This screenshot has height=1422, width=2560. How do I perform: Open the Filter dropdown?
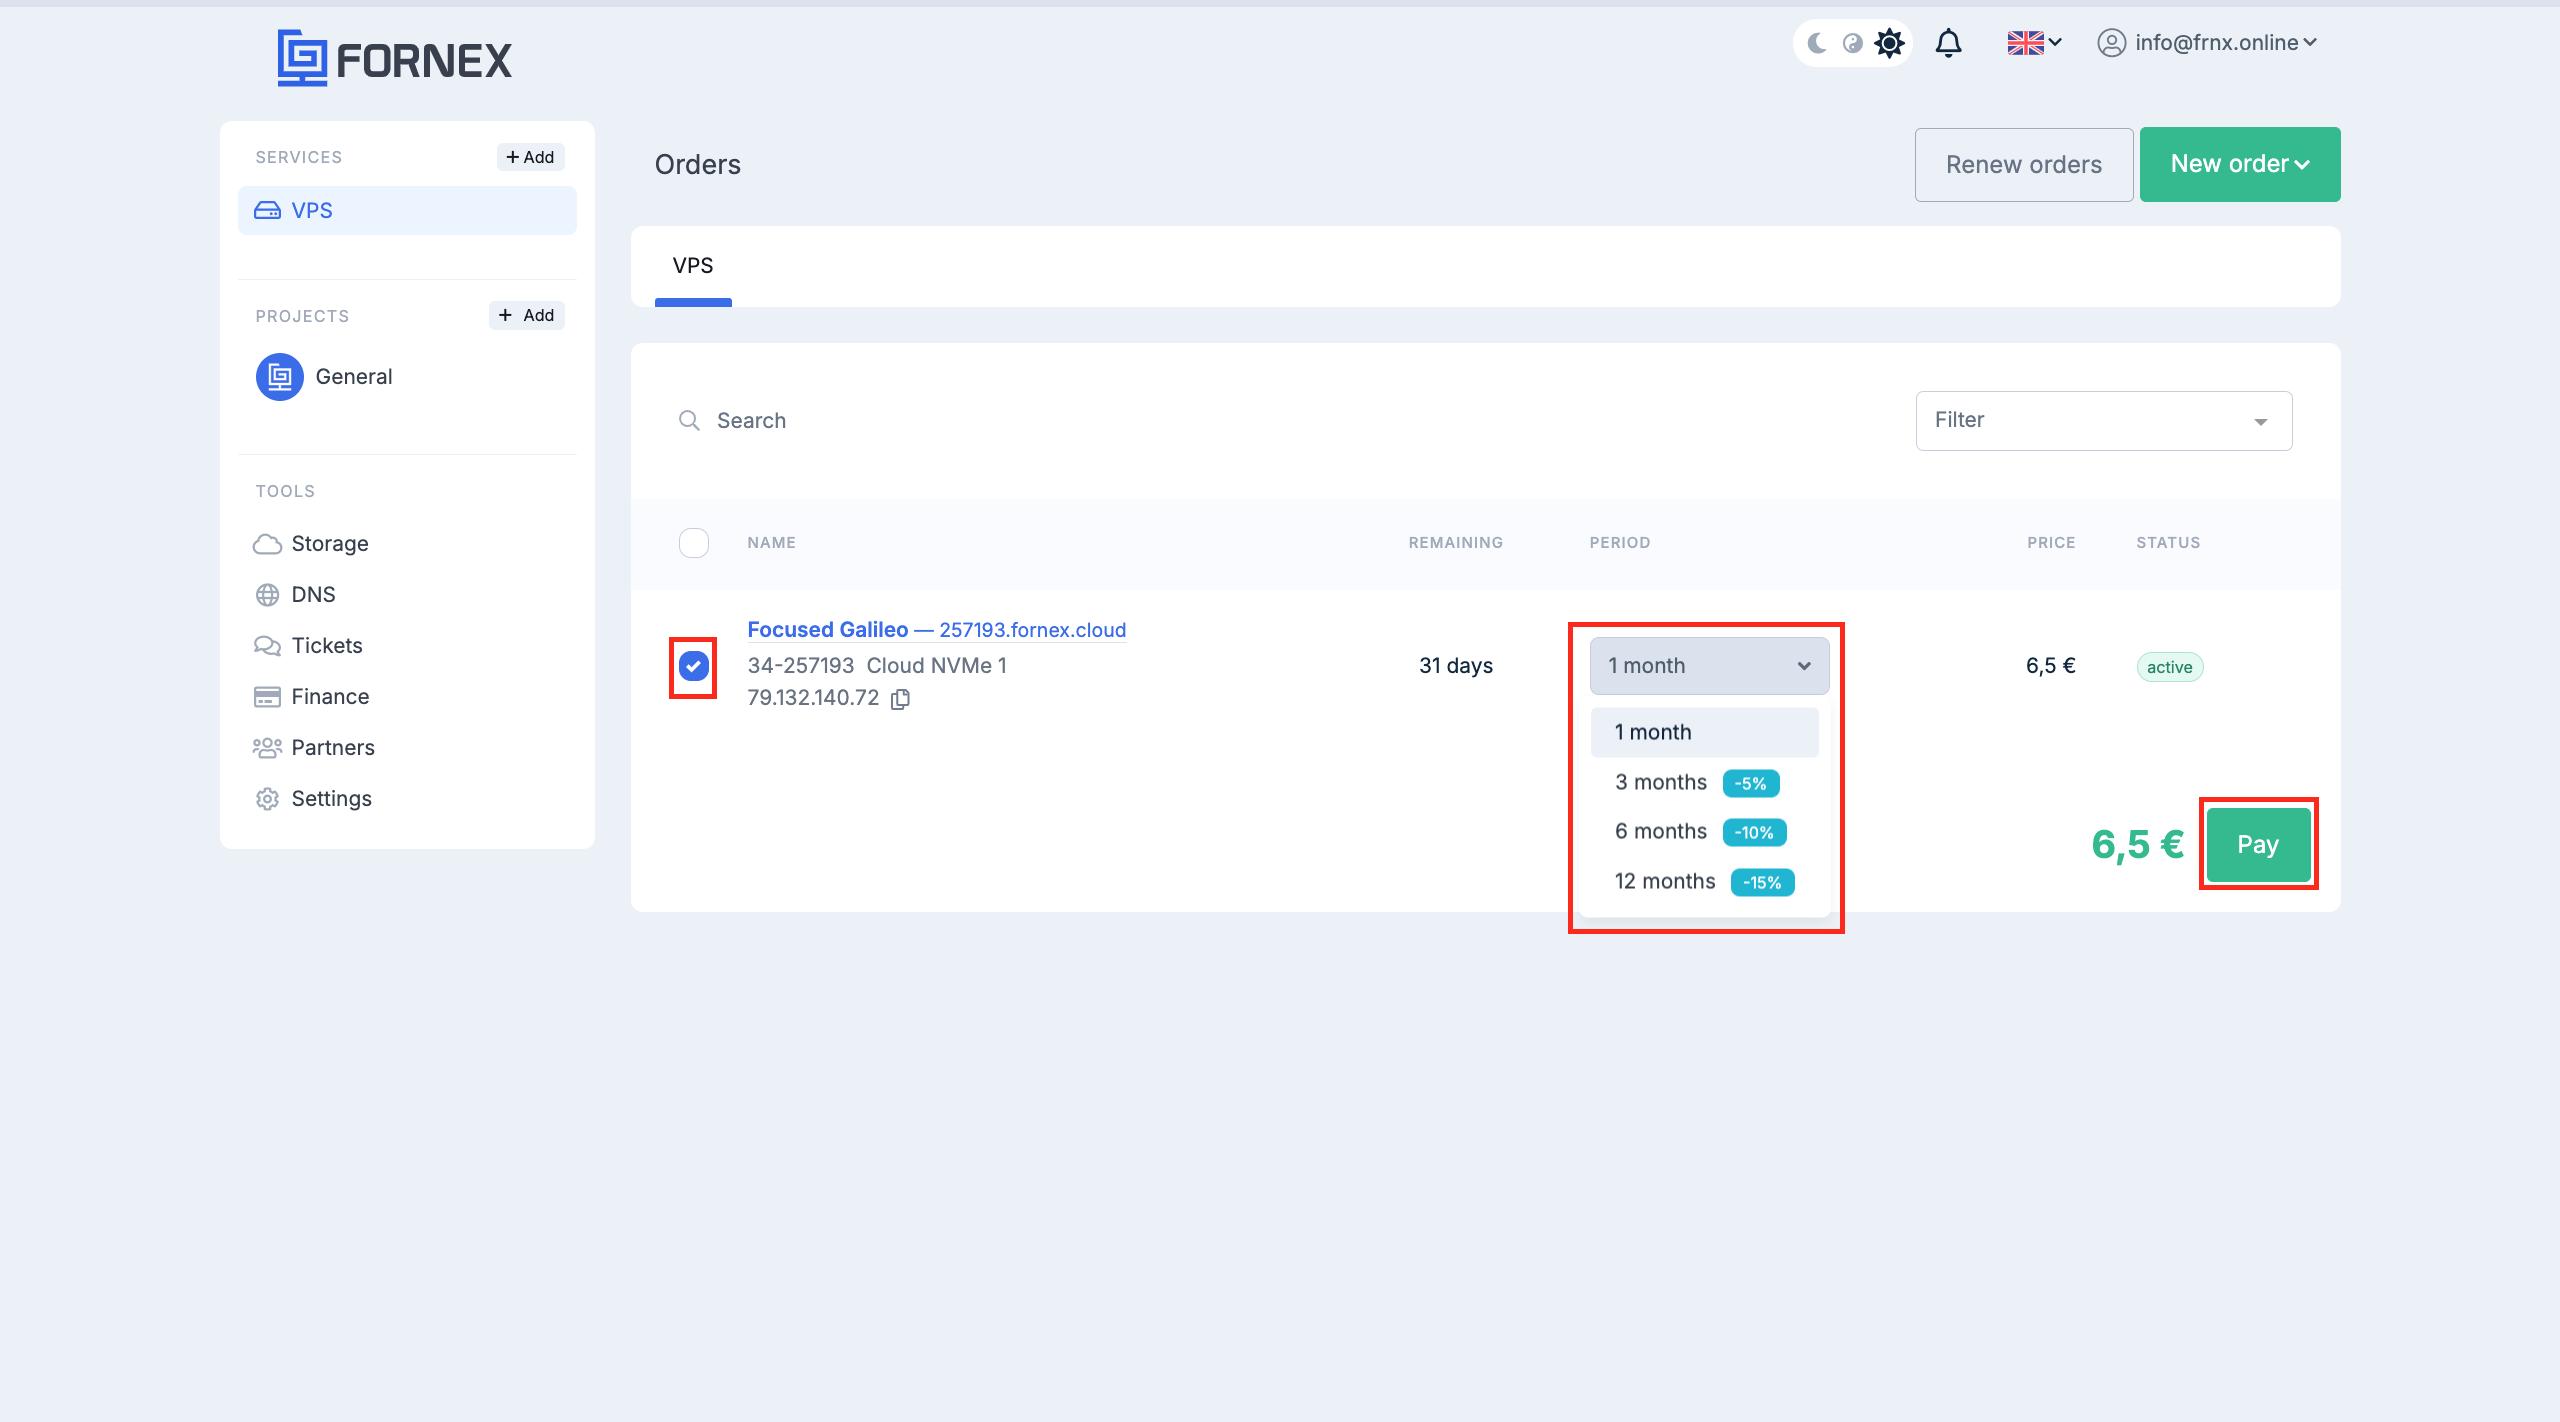tap(2103, 421)
